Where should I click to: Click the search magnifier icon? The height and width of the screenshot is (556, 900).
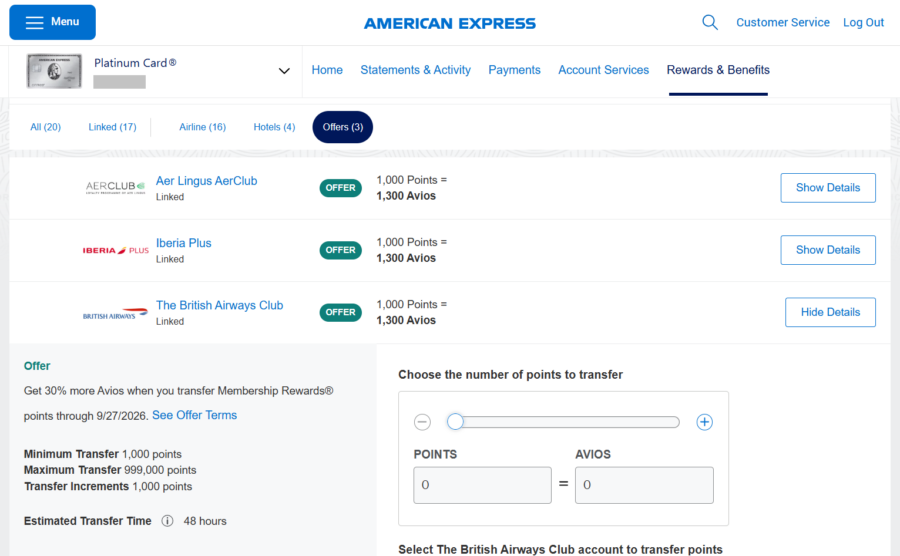[x=709, y=22]
